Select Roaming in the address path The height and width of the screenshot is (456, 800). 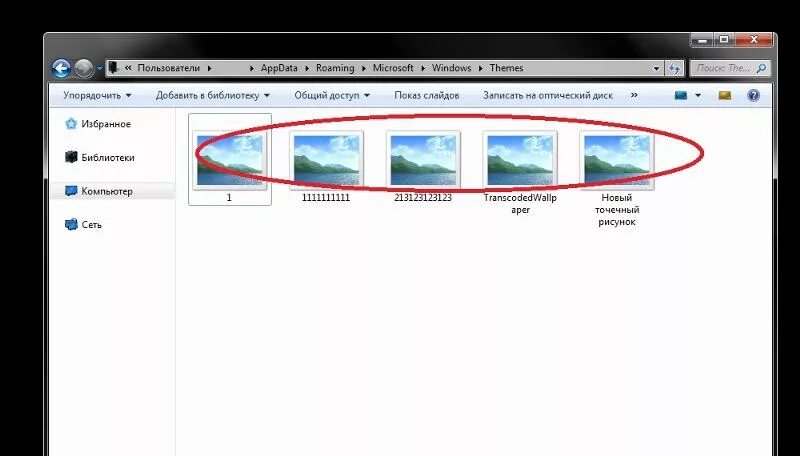pyautogui.click(x=335, y=68)
